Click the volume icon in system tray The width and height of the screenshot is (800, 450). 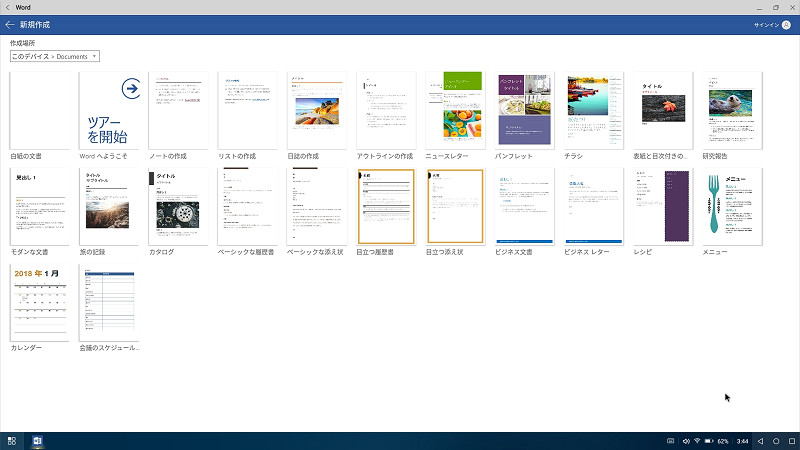(686, 441)
